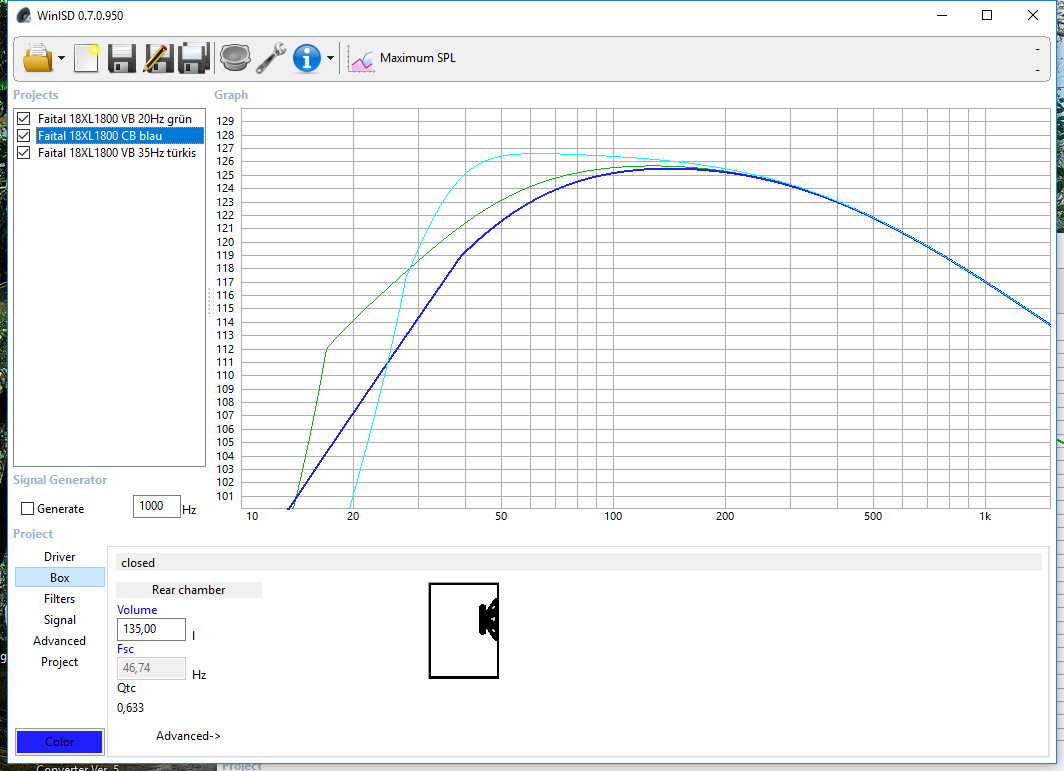Click the Save As floppy-with-pencil icon
1064x771 pixels.
coord(157,58)
